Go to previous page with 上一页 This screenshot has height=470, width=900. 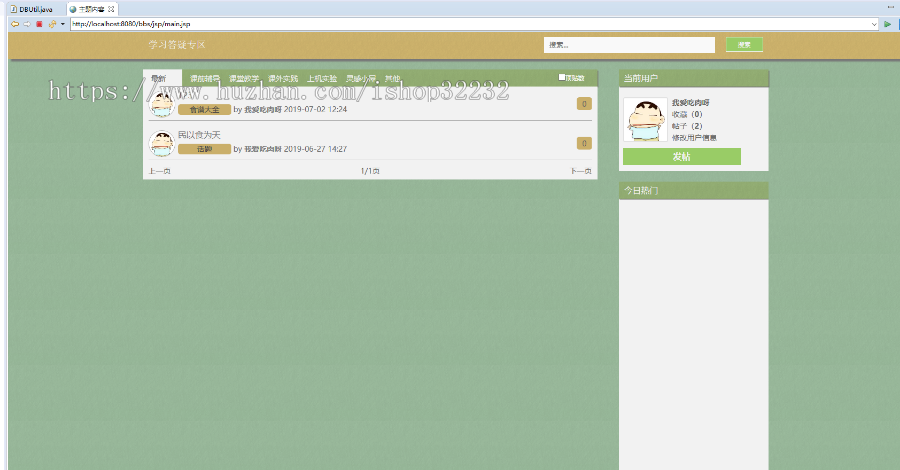(x=160, y=171)
